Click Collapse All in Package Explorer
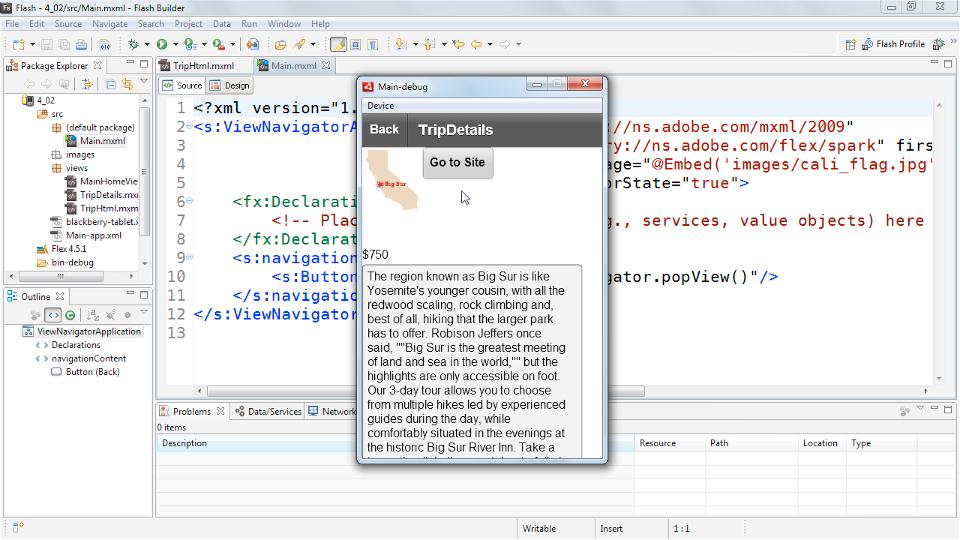Image resolution: width=960 pixels, height=540 pixels. coord(111,84)
